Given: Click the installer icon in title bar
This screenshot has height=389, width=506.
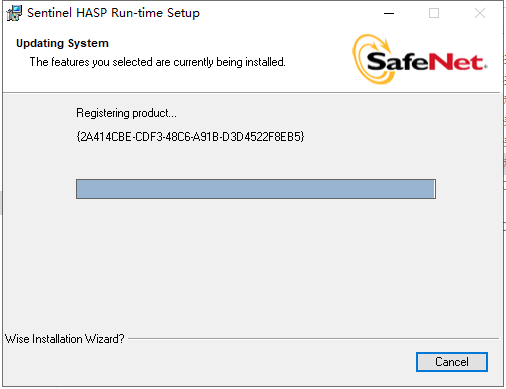Looking at the screenshot, I should coord(14,13).
